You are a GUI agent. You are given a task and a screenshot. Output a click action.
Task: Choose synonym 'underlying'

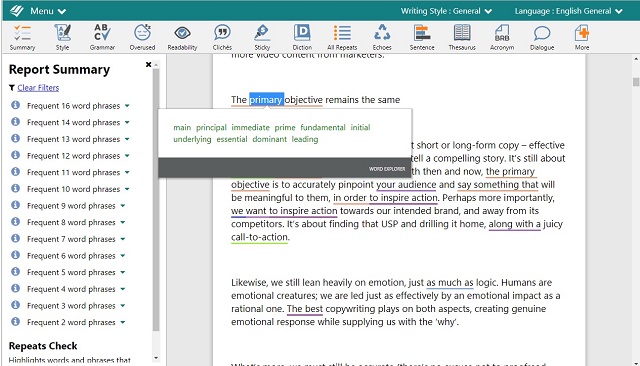(192, 139)
